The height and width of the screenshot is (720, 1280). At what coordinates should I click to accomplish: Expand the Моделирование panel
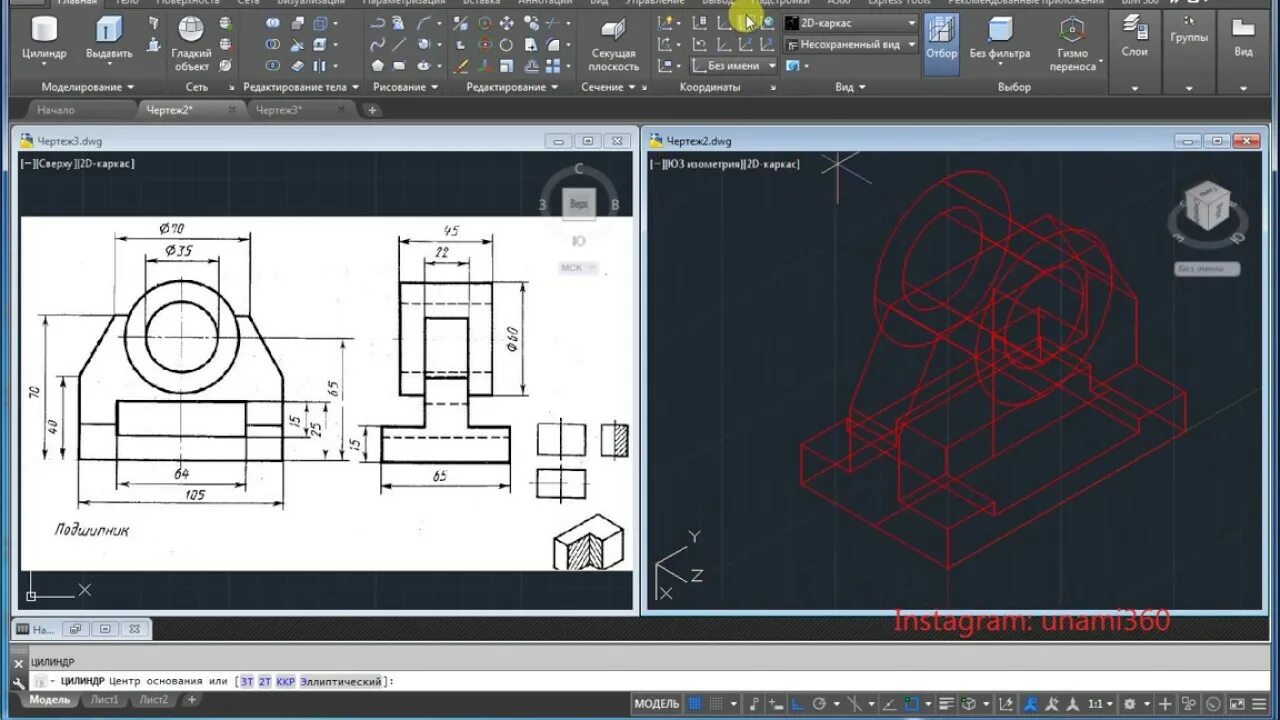click(x=88, y=87)
